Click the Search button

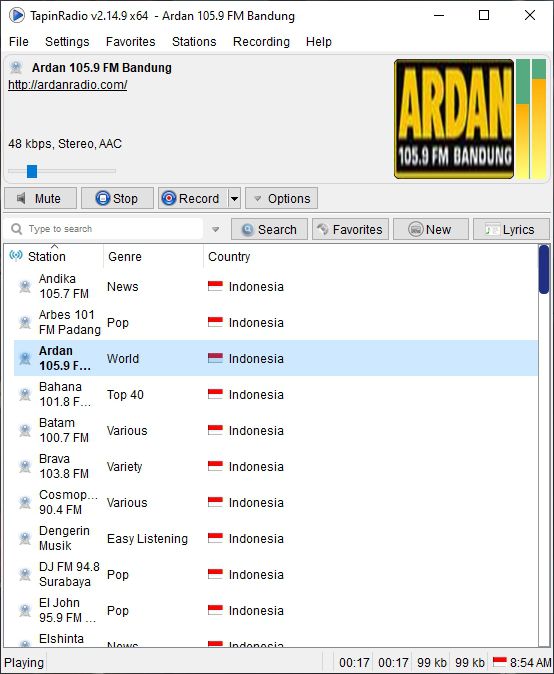[269, 229]
